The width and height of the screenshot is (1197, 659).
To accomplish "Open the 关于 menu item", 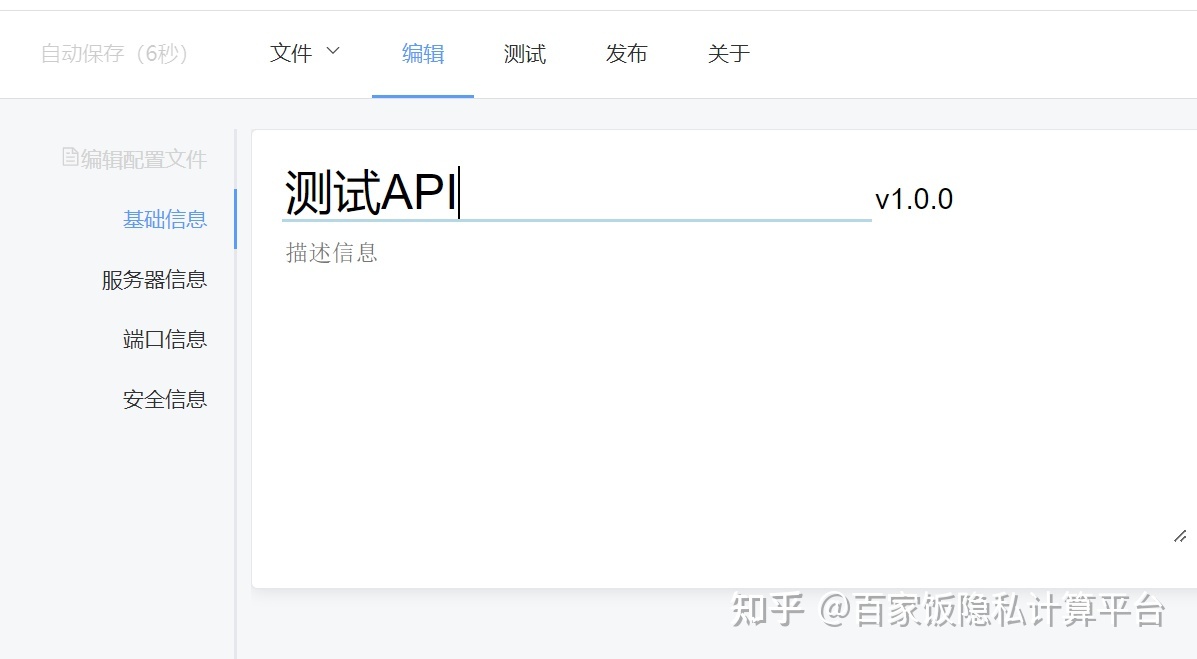I will (x=728, y=53).
